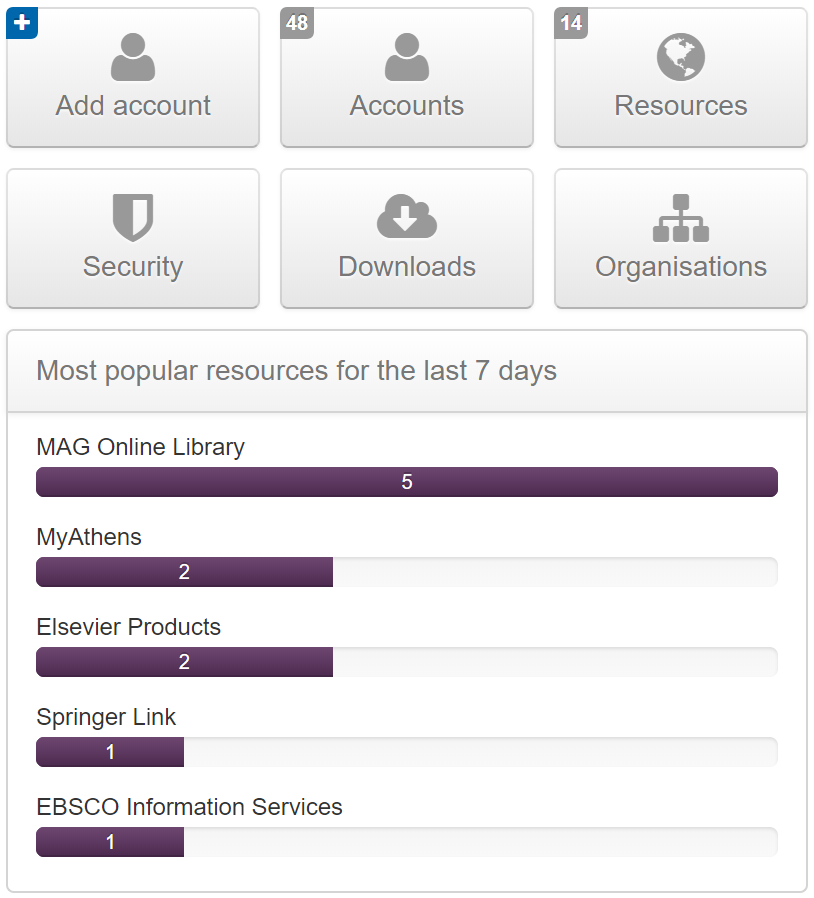Click the Security shield icon
The width and height of the screenshot is (814, 898).
[133, 217]
